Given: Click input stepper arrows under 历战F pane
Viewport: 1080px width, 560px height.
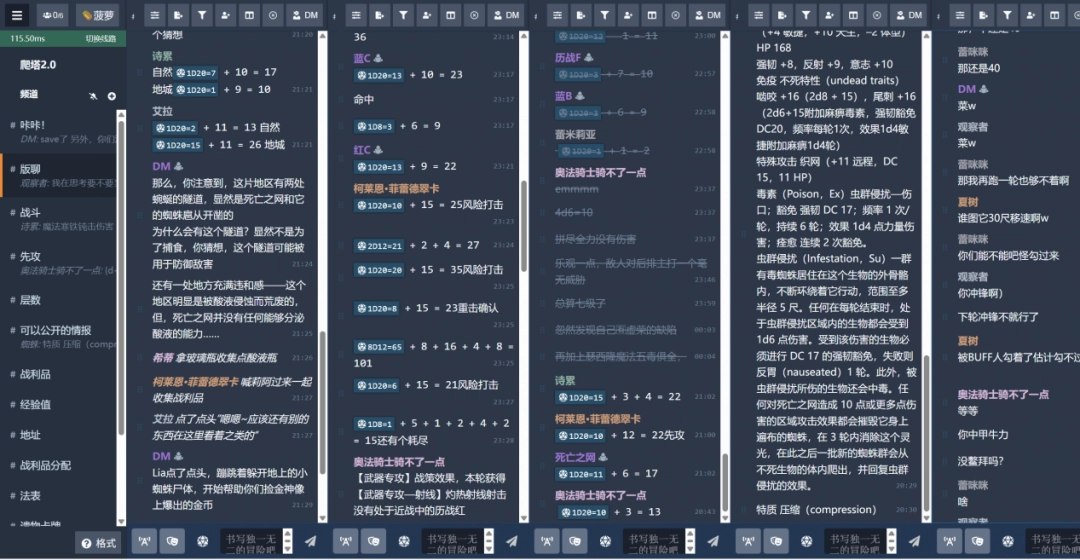Looking at the screenshot, I should [x=689, y=541].
